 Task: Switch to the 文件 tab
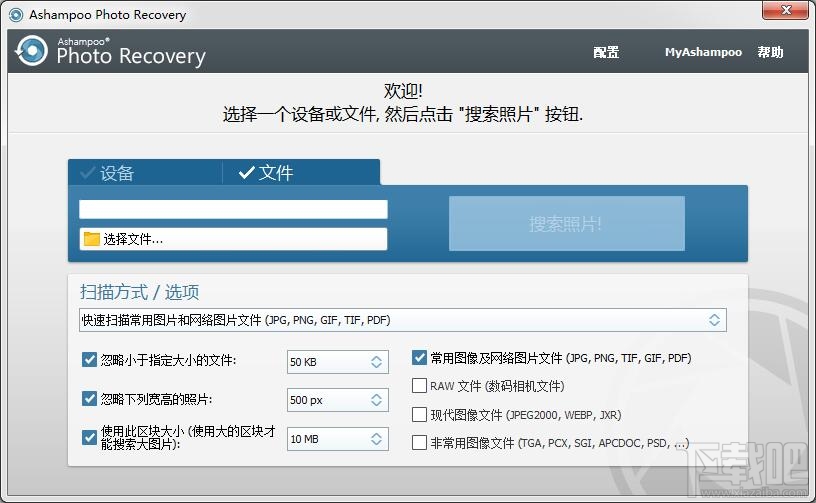(301, 173)
